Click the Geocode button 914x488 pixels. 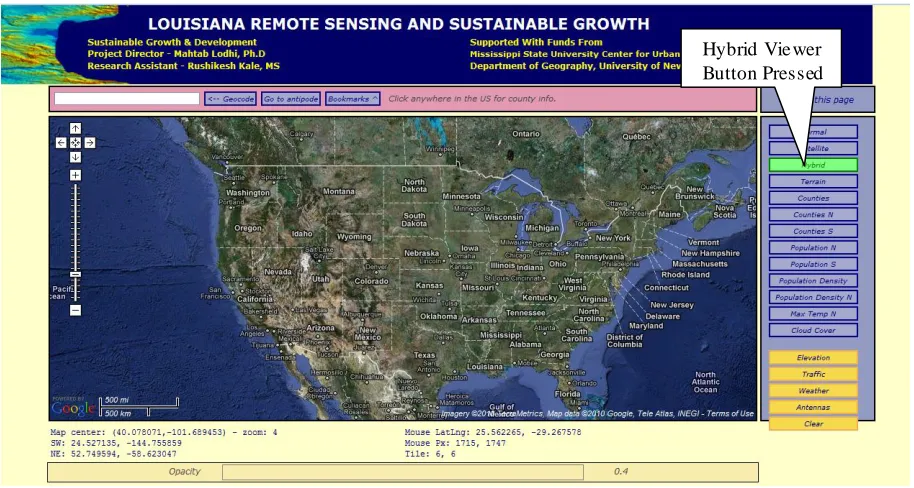[x=230, y=99]
